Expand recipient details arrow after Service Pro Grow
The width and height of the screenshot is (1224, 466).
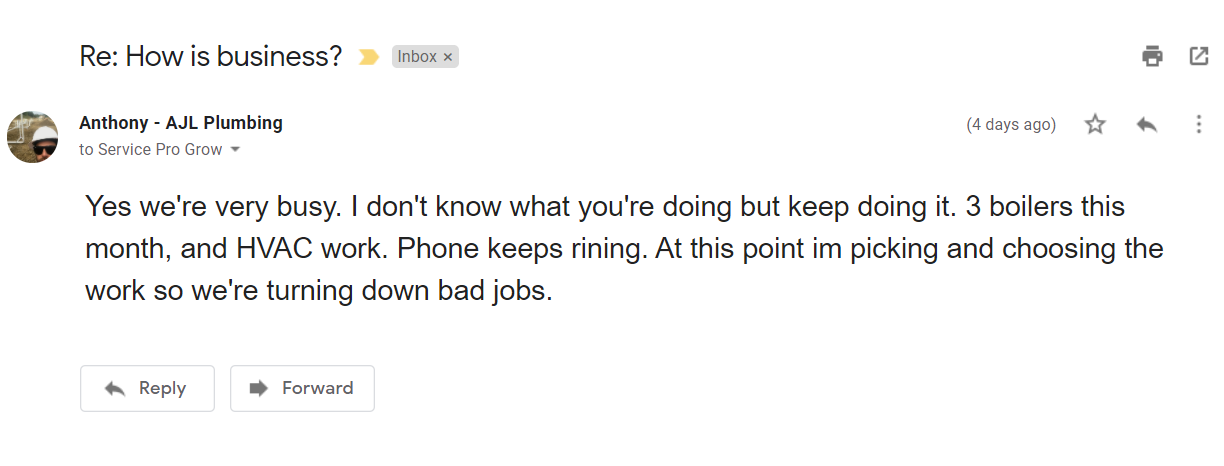235,150
